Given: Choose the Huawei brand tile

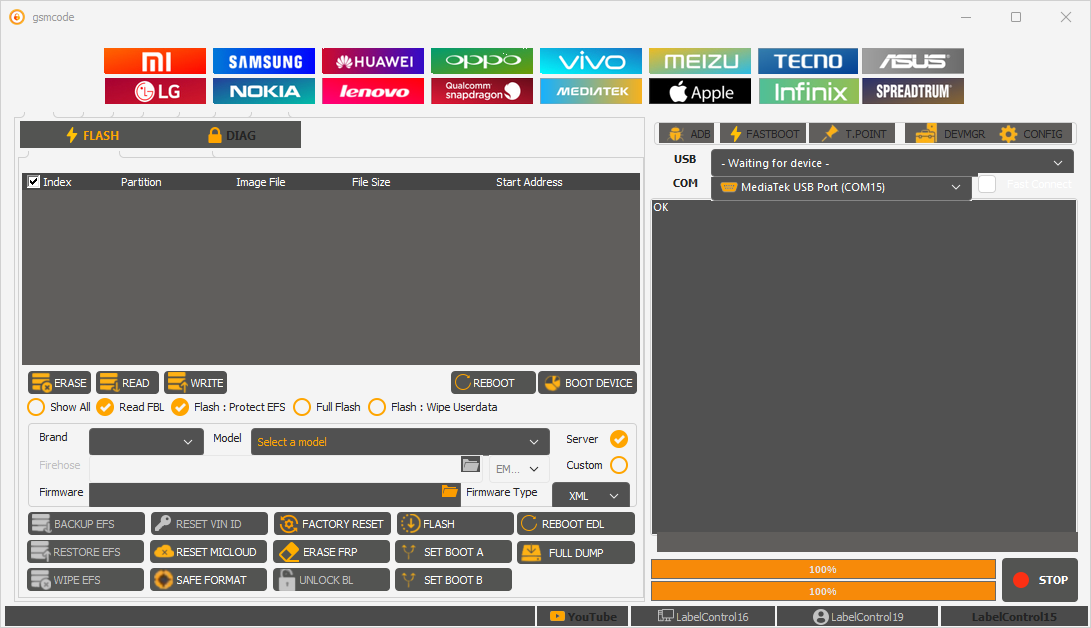Looking at the screenshot, I should [373, 61].
